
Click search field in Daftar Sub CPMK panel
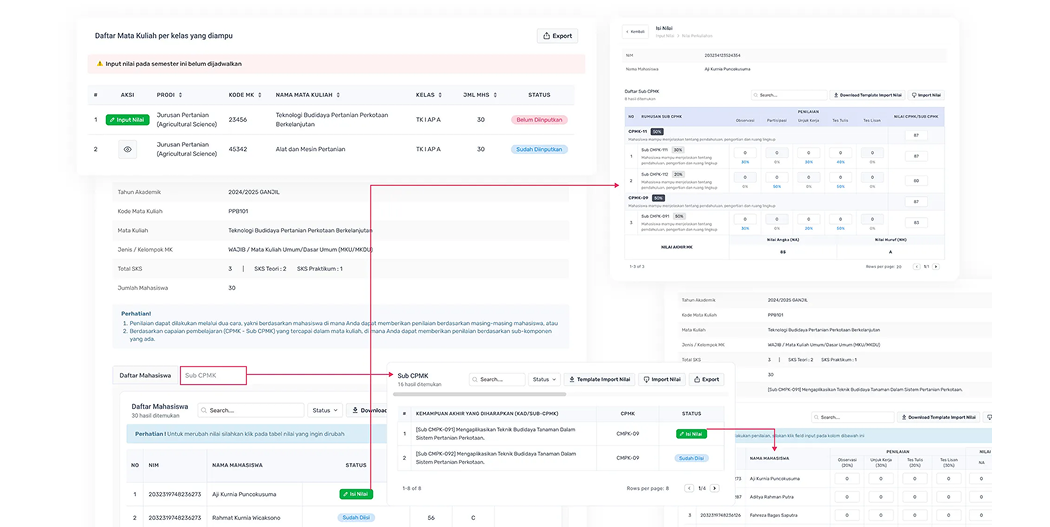(789, 95)
